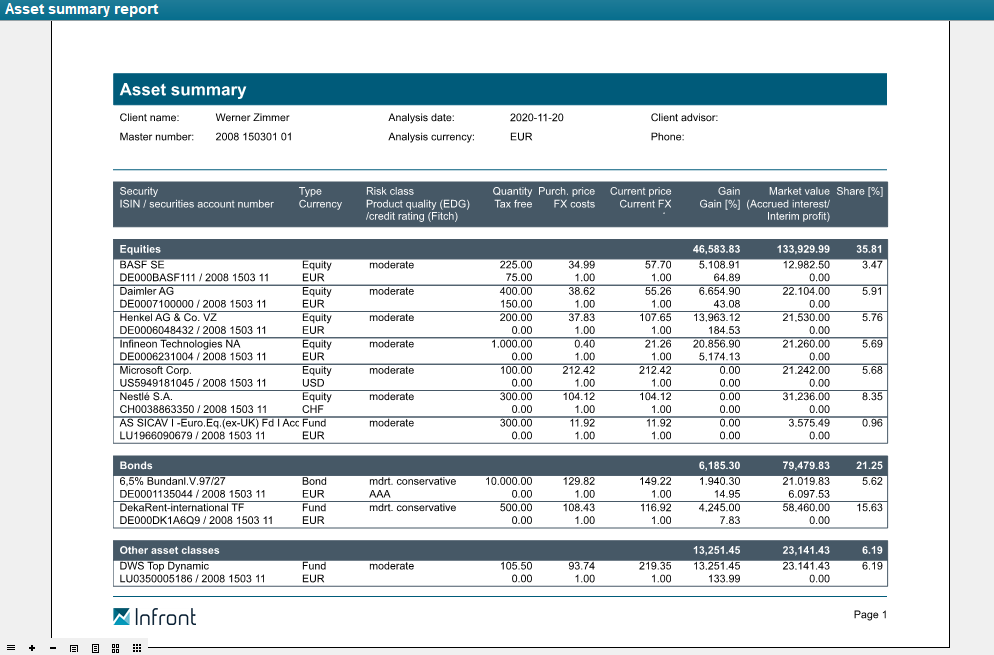Click the Asset summary report title bar
The width and height of the screenshot is (994, 655).
[x=80, y=9]
